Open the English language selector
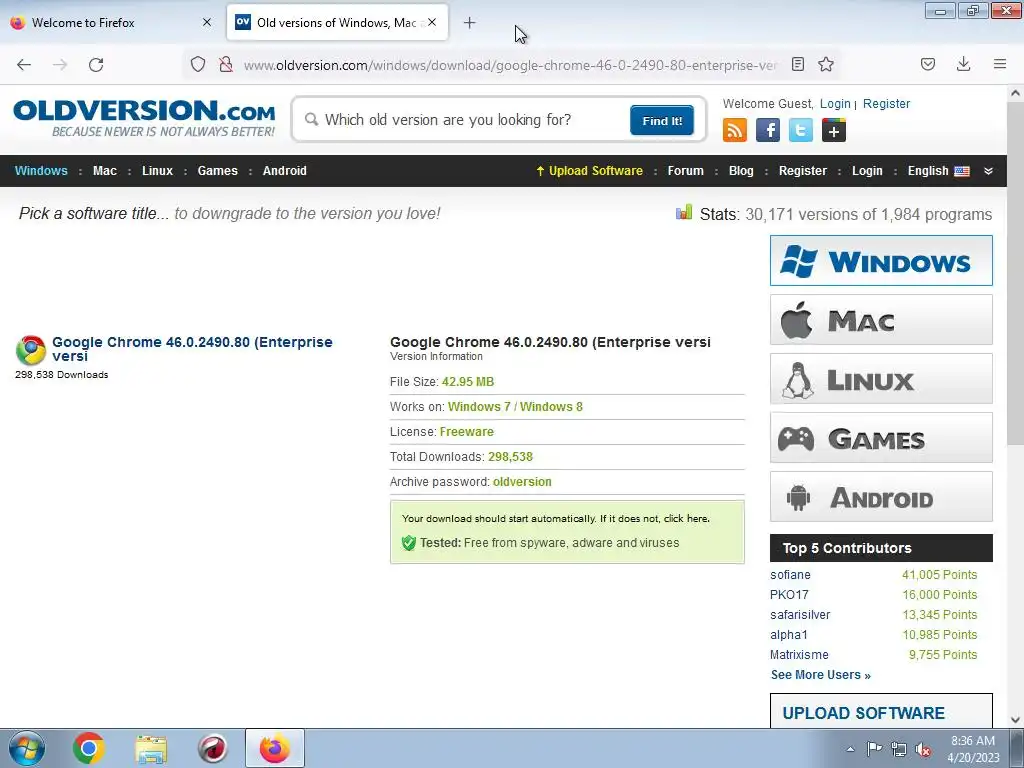 pyautogui.click(x=938, y=171)
